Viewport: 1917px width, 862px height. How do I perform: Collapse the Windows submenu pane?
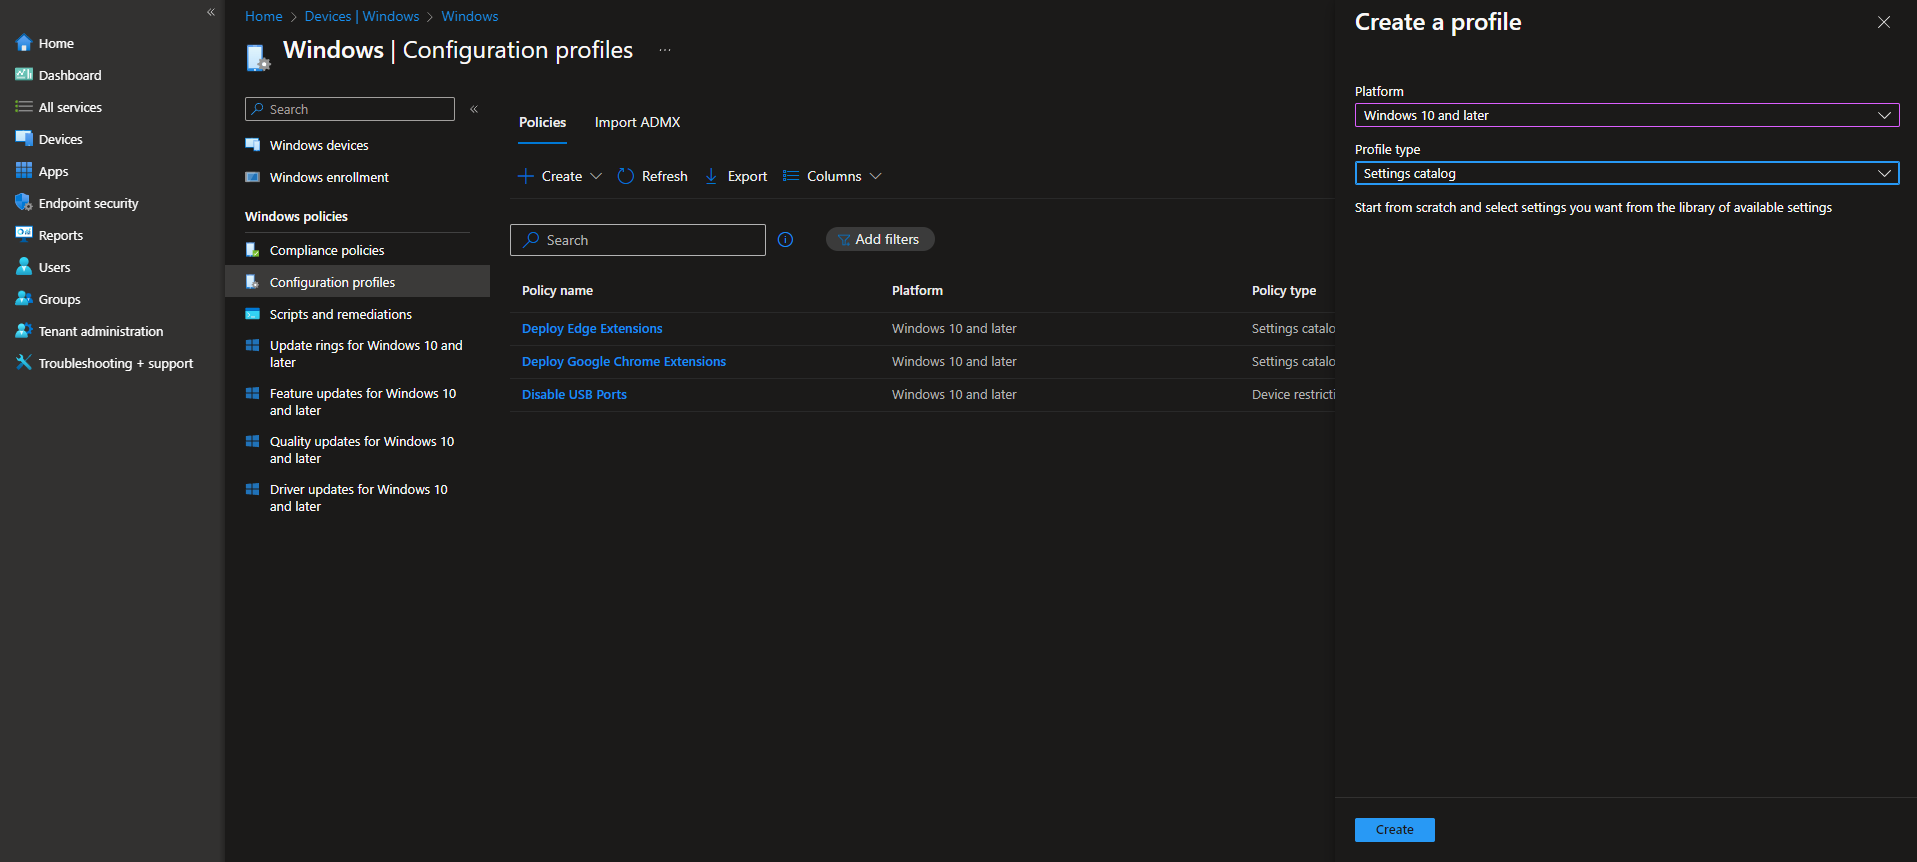pyautogui.click(x=474, y=109)
